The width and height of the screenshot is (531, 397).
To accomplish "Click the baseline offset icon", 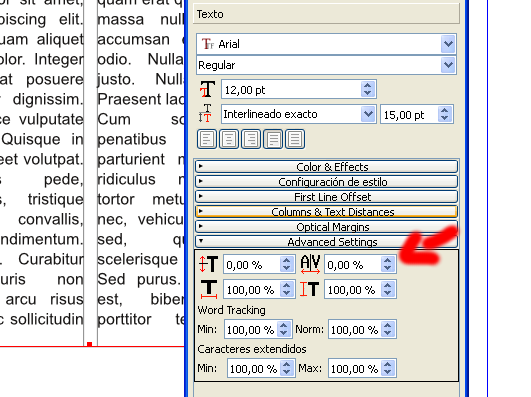I will (208, 264).
